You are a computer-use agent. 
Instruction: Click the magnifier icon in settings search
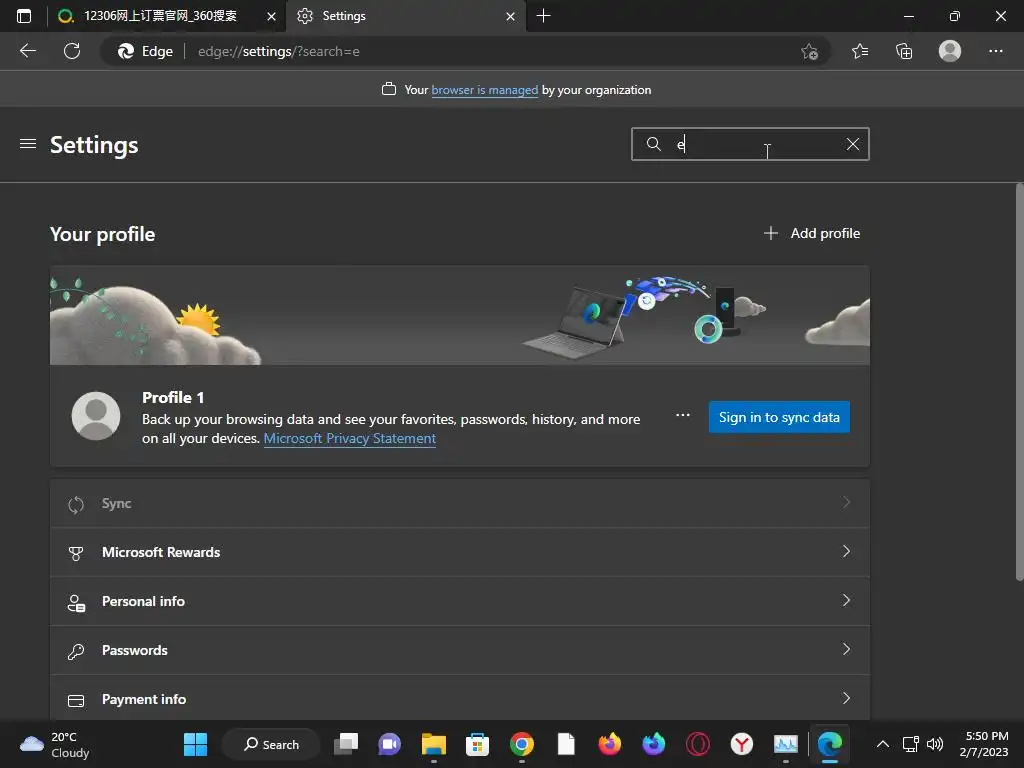[x=653, y=144]
